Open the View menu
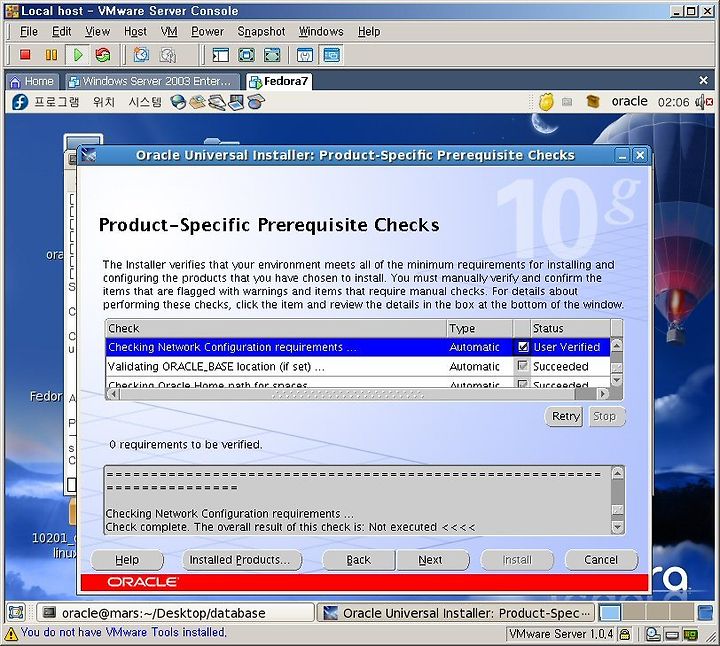This screenshot has width=720, height=646. click(x=97, y=31)
